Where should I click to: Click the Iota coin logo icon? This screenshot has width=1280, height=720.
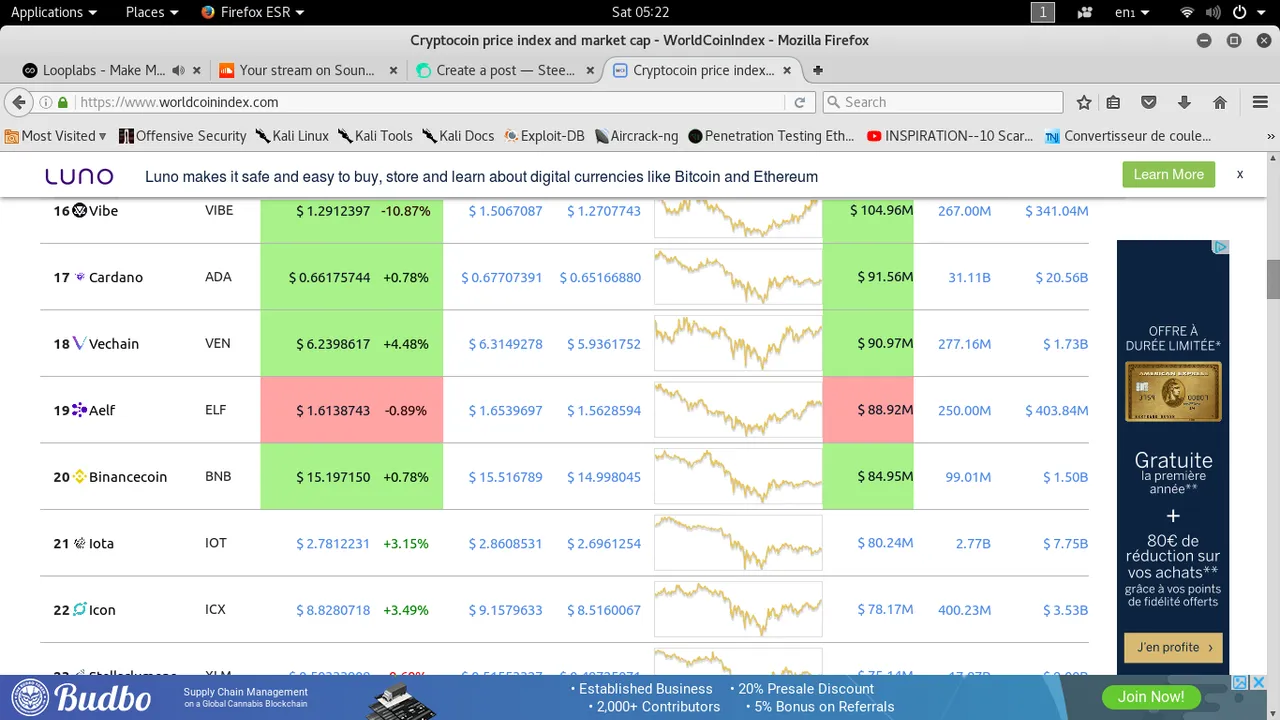(80, 543)
